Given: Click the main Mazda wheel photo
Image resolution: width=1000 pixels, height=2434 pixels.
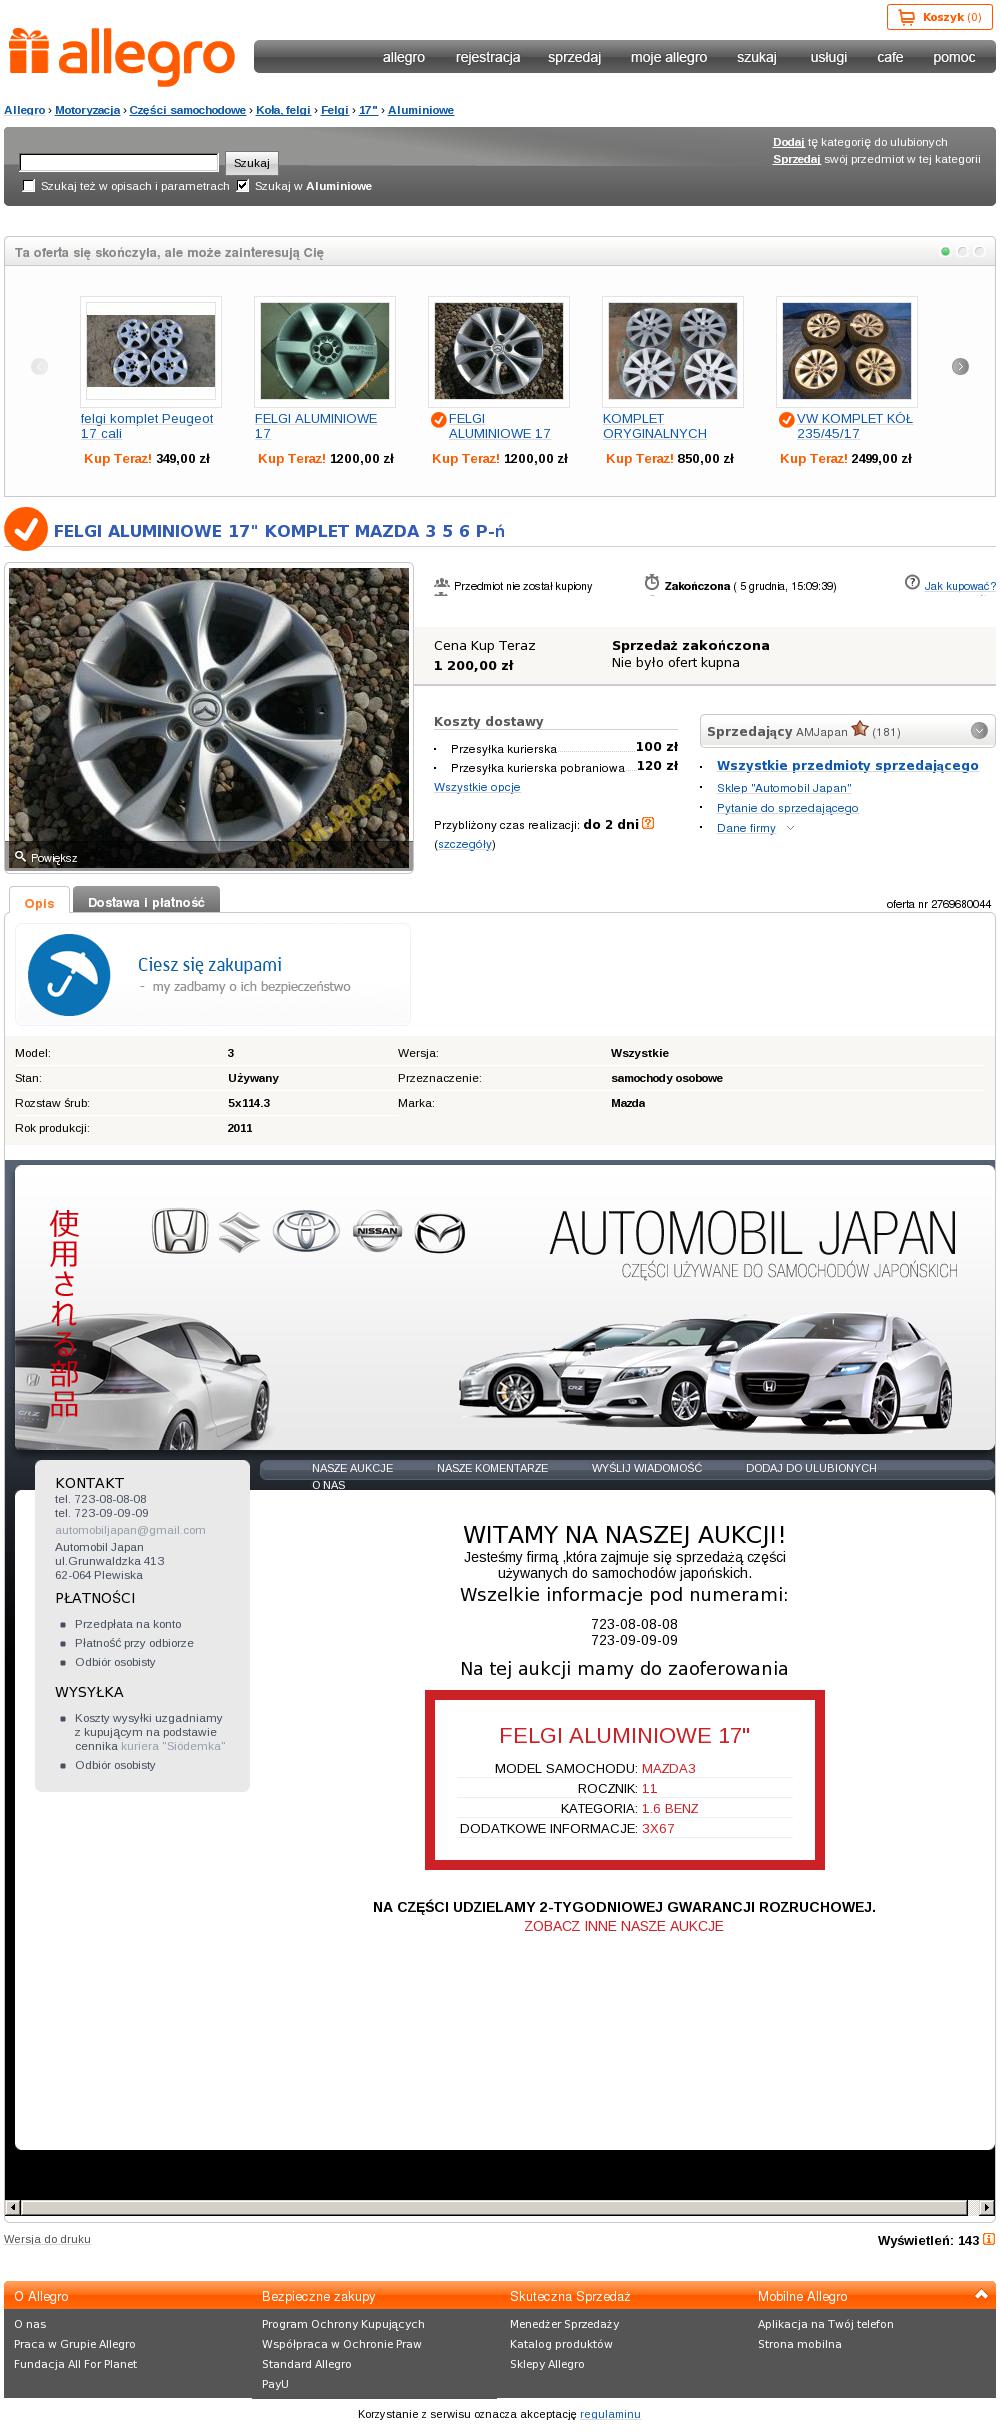Looking at the screenshot, I should 209,717.
